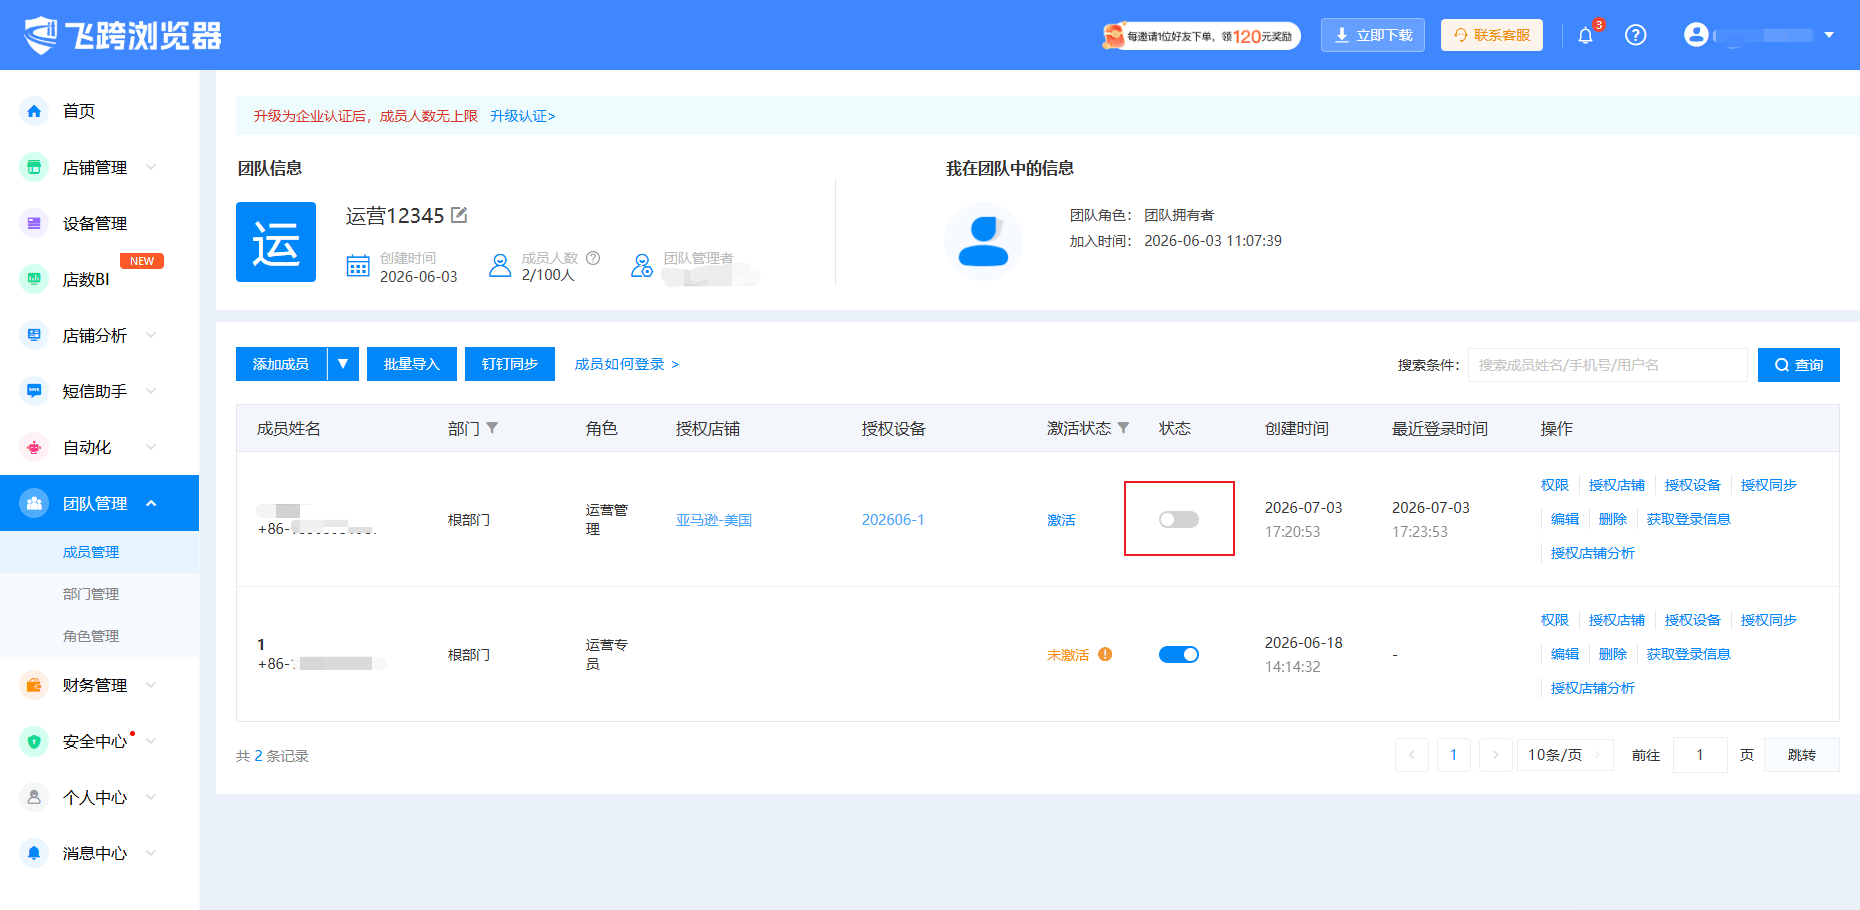Open the 激活状态 column filter
Screen dimensions: 1860x910
[x=1123, y=428]
